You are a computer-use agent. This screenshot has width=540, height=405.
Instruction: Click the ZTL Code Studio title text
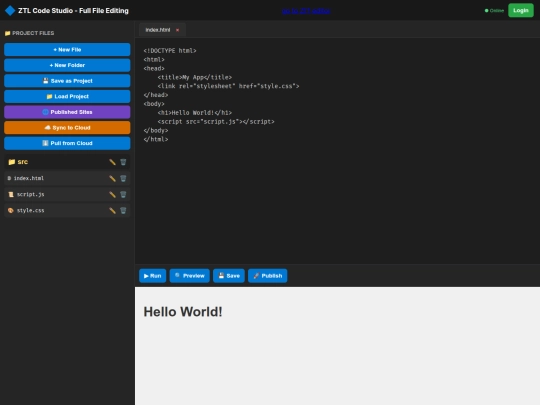(73, 11)
